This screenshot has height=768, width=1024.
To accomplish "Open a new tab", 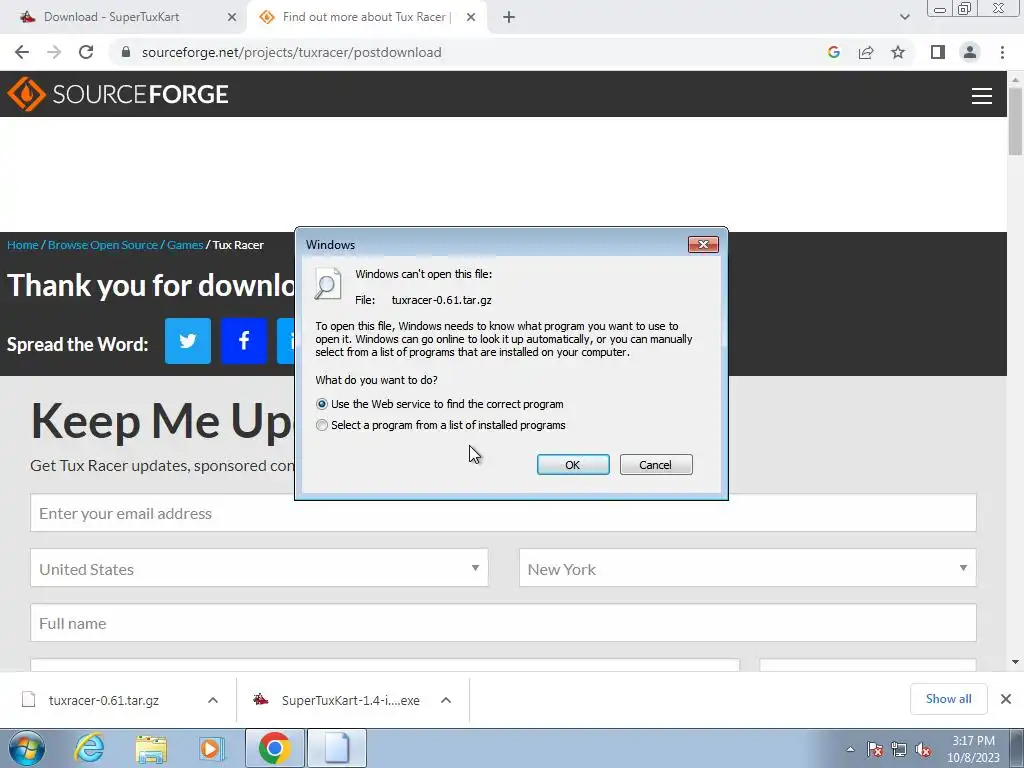I will pos(509,17).
